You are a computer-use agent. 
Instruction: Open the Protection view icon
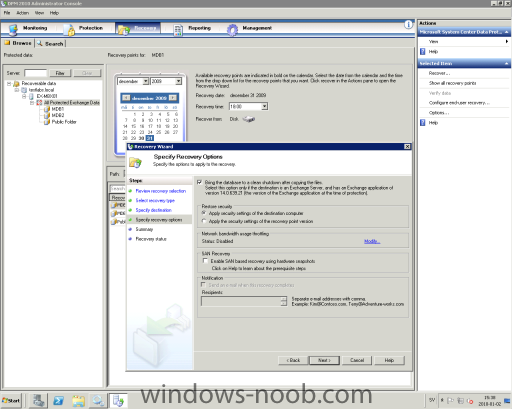click(70, 30)
